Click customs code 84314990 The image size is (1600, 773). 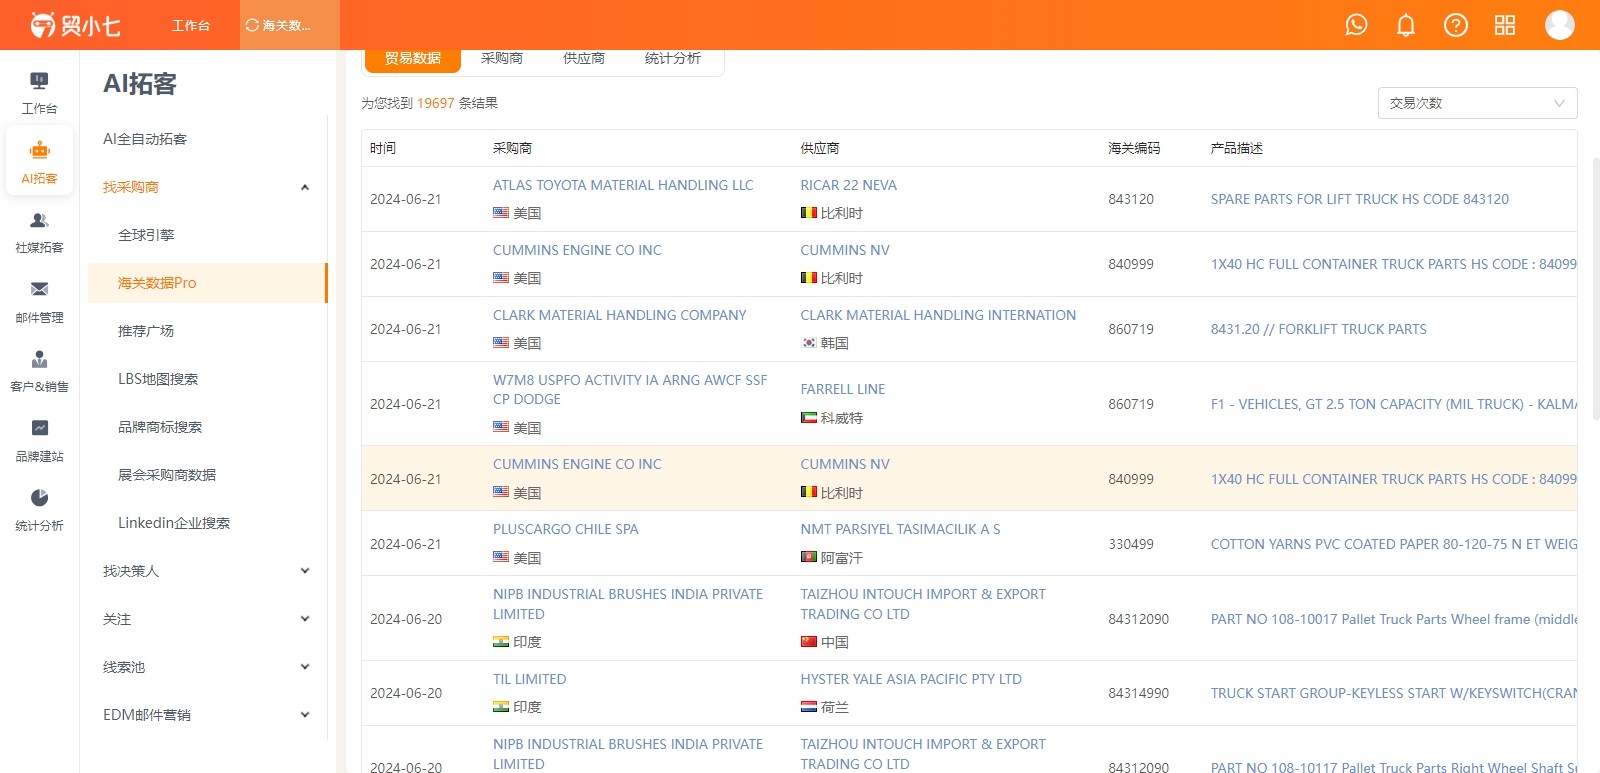point(1138,693)
